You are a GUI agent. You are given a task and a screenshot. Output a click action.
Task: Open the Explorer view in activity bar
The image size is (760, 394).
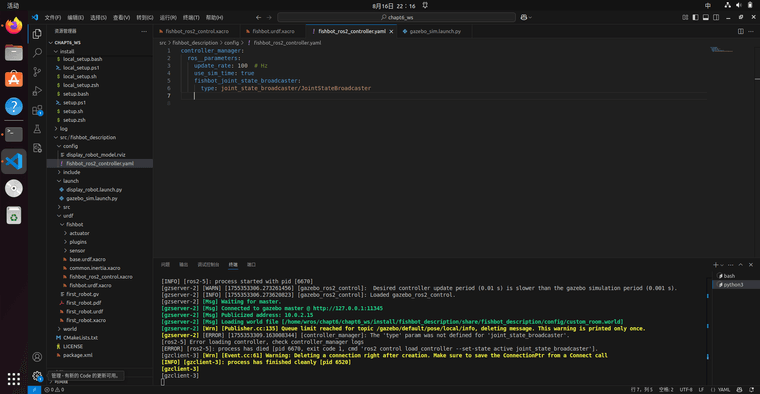tap(37, 33)
